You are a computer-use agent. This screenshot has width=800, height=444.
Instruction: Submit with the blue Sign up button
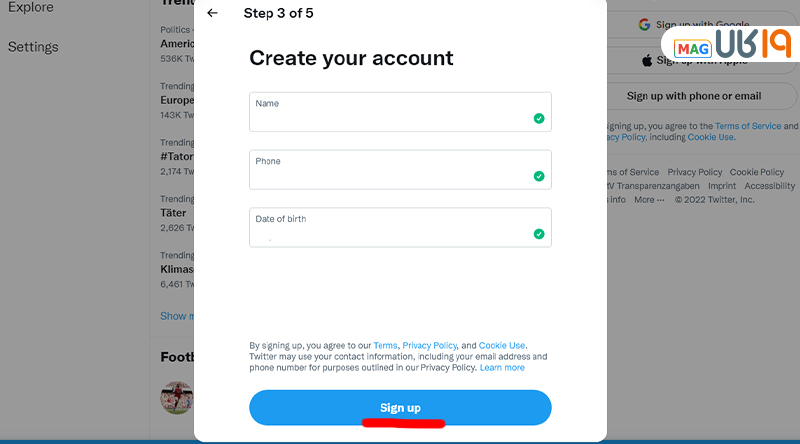(x=400, y=408)
